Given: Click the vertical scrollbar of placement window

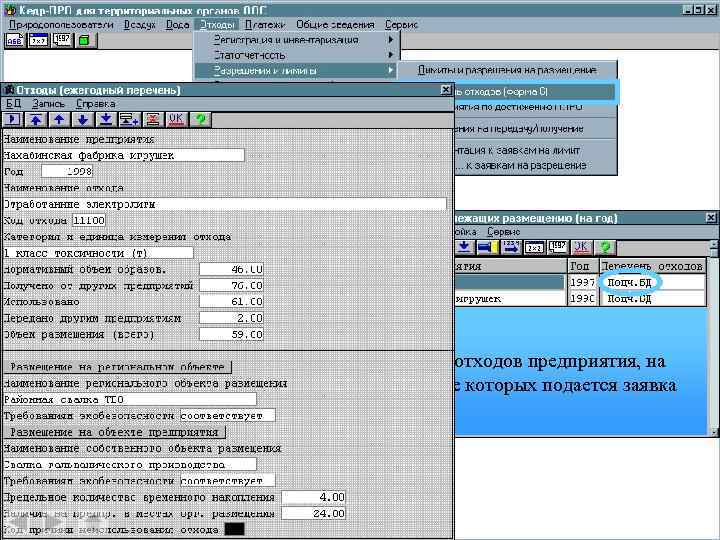Looking at the screenshot, I should [714, 338].
